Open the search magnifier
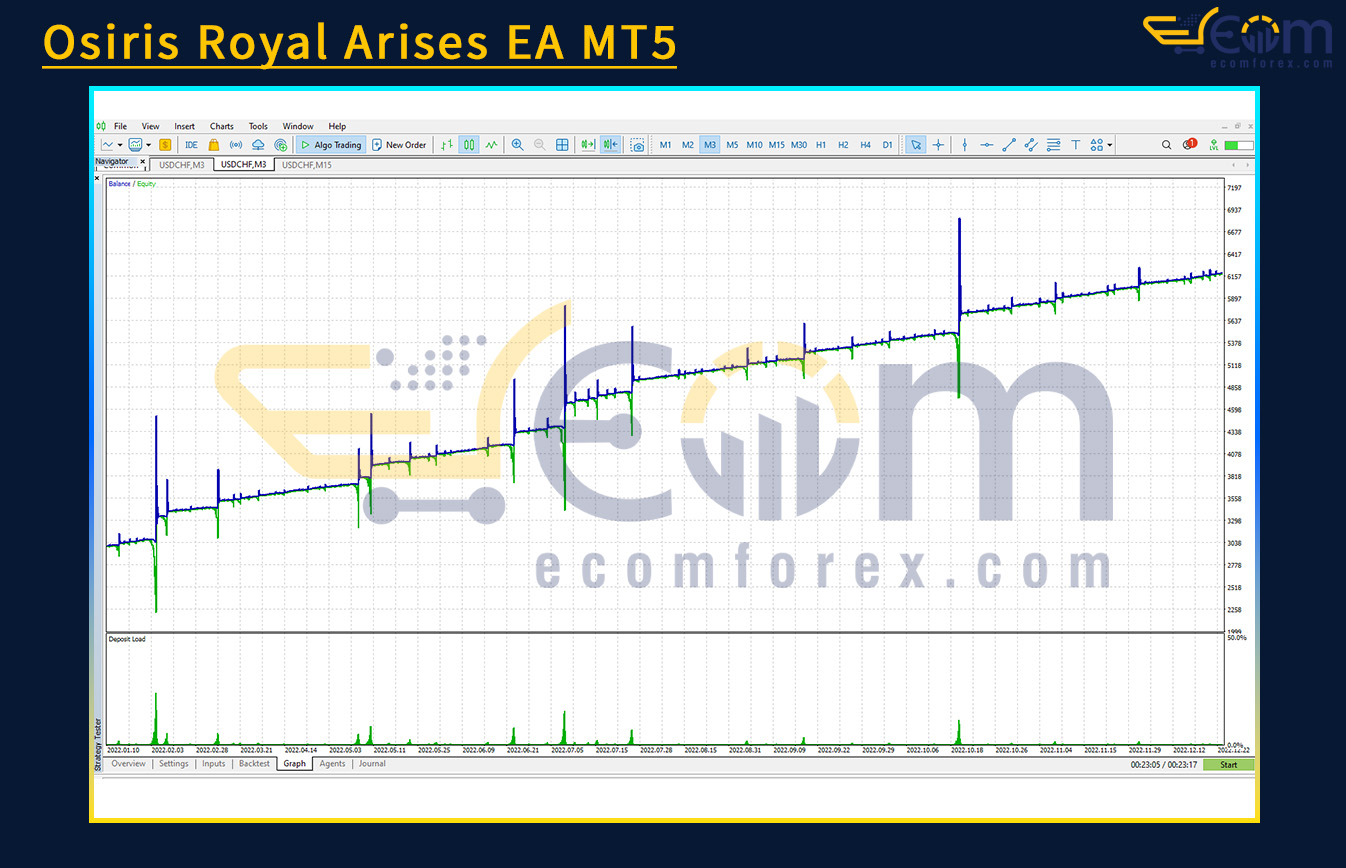 [x=1166, y=145]
